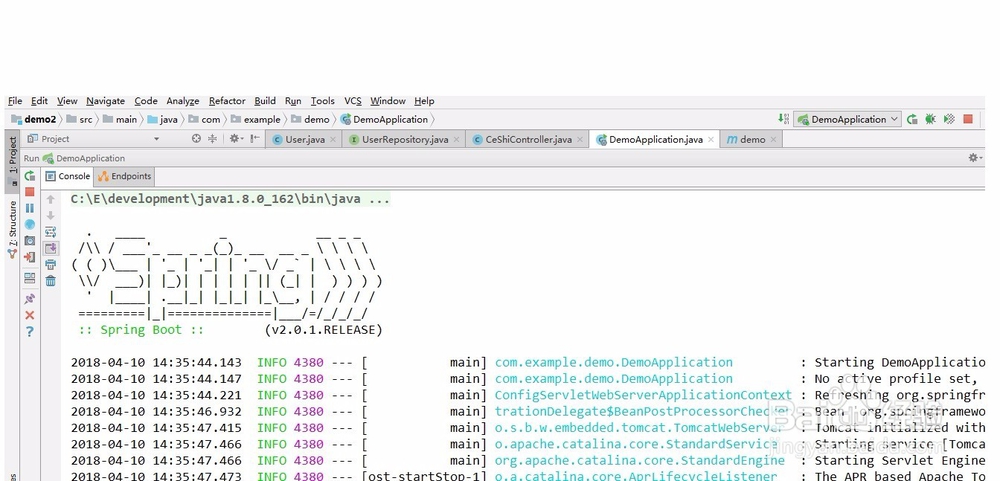The image size is (1000, 481).
Task: Open Project panel settings gear
Action: (x=235, y=138)
